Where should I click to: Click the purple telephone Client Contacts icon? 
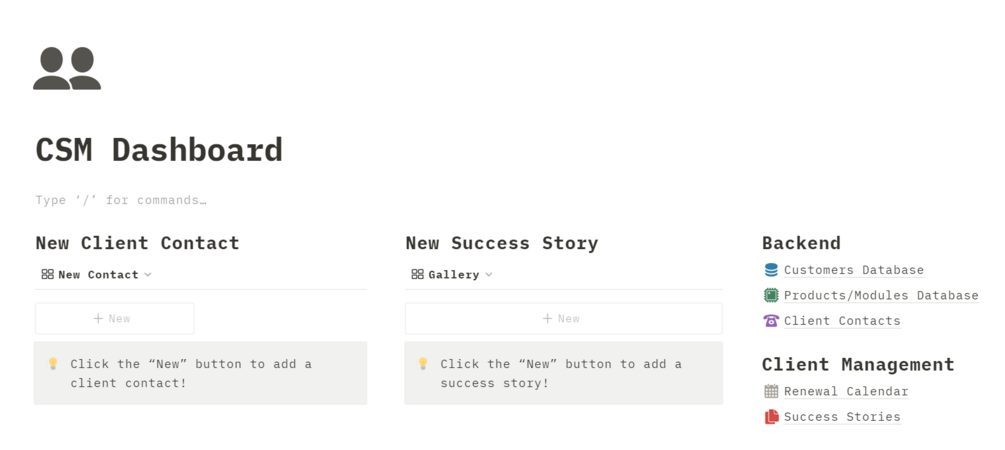point(771,321)
